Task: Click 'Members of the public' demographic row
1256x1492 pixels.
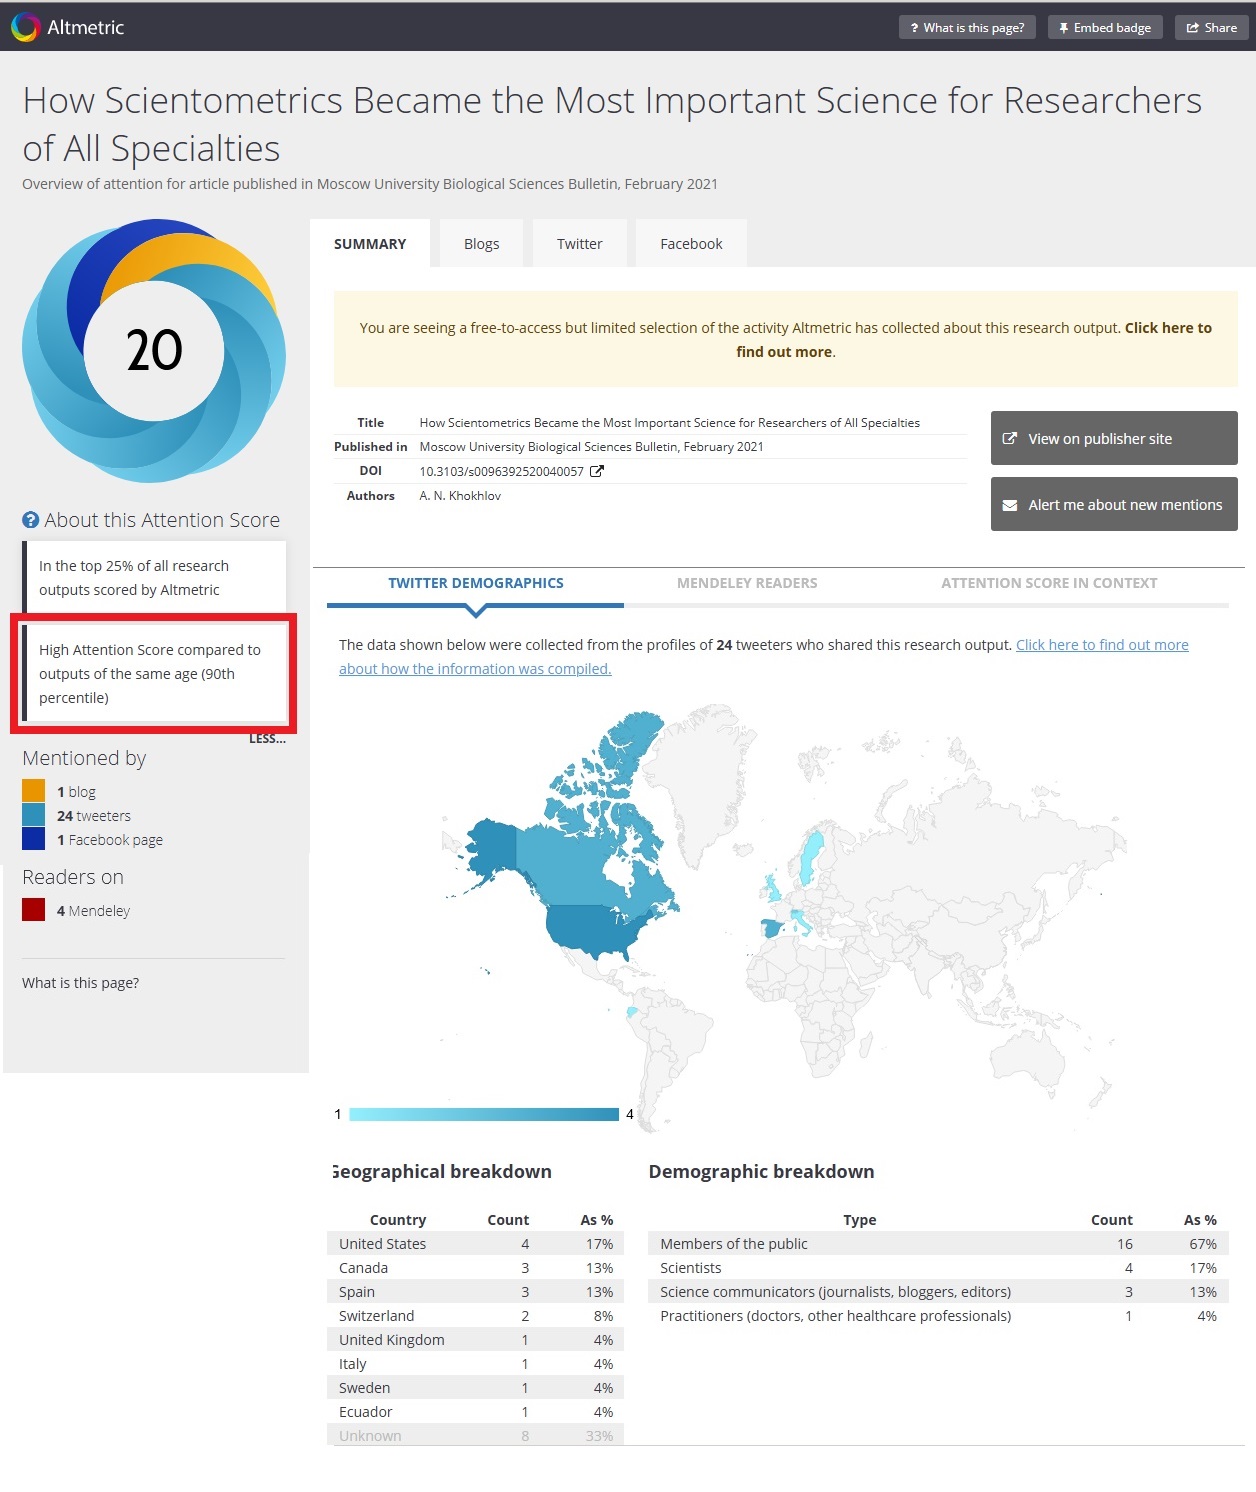Action: (x=938, y=1244)
